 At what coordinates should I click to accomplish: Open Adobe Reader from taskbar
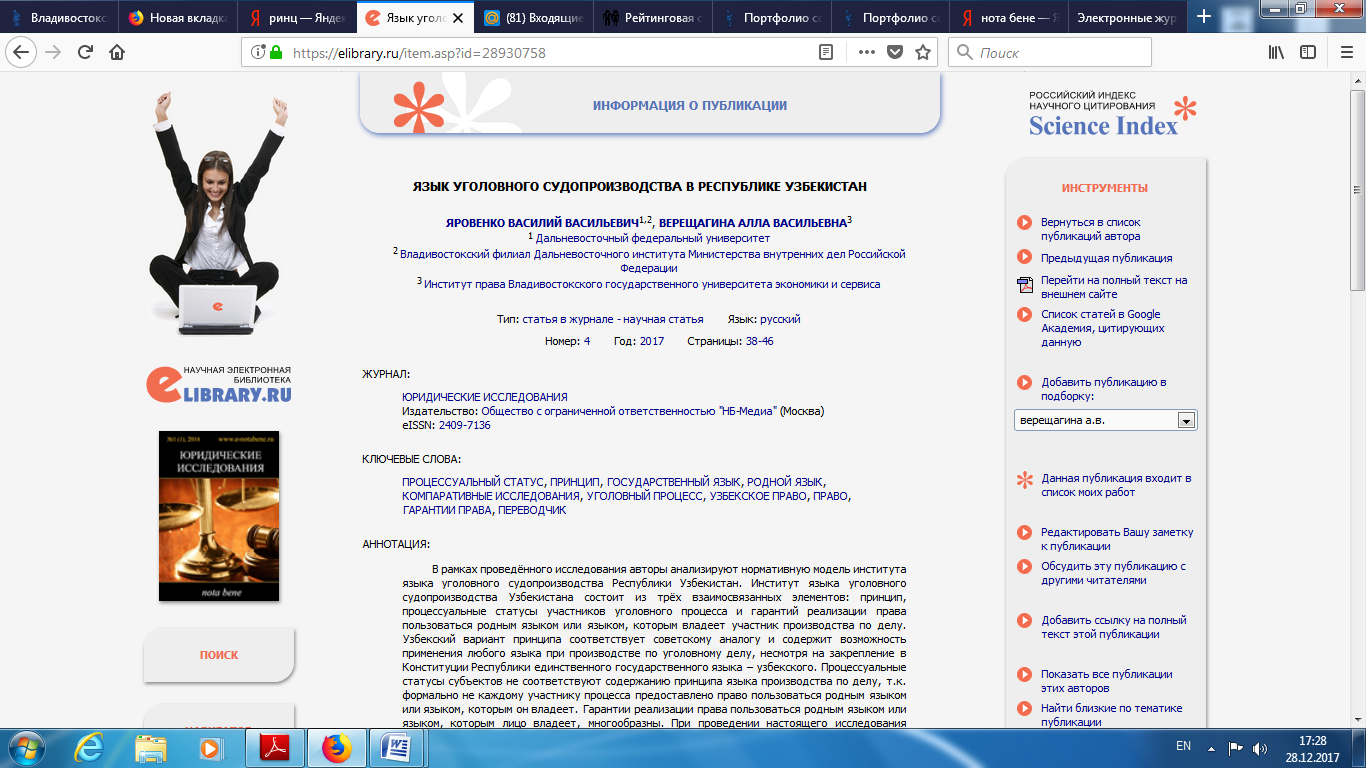(x=274, y=747)
